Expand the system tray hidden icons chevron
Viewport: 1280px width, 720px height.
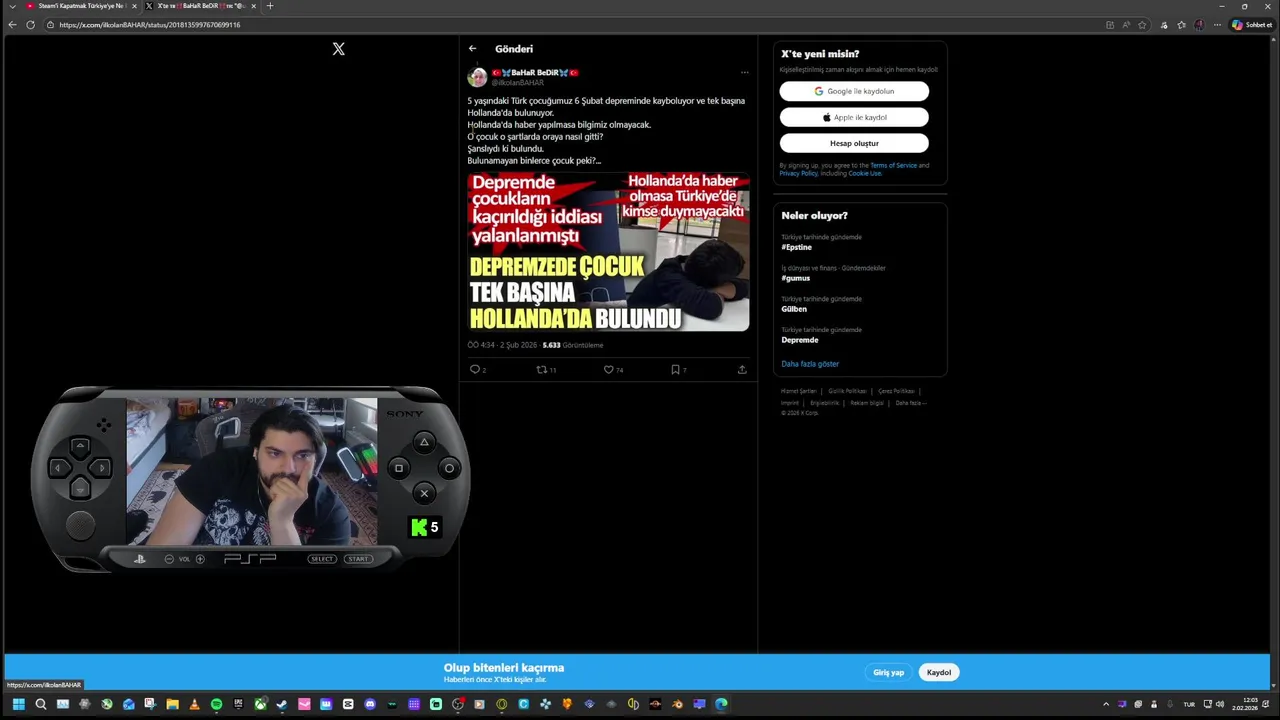click(1106, 704)
